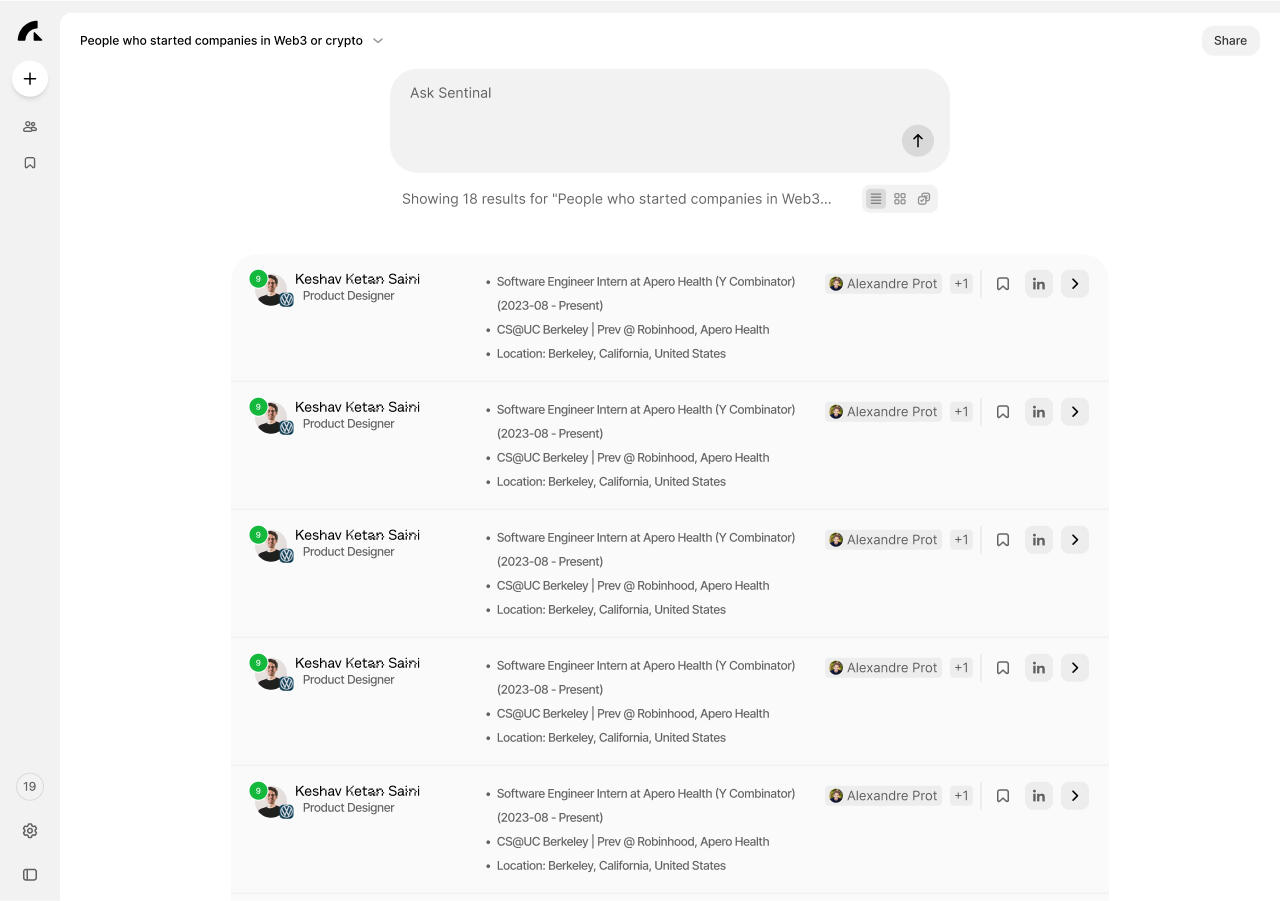Open first result's Keshav Ketan Saini avatar

[x=271, y=290]
